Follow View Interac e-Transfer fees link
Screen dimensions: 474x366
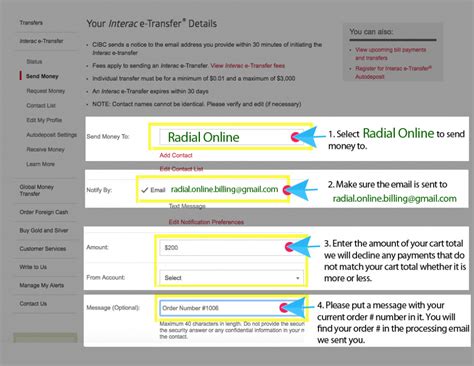click(x=248, y=66)
